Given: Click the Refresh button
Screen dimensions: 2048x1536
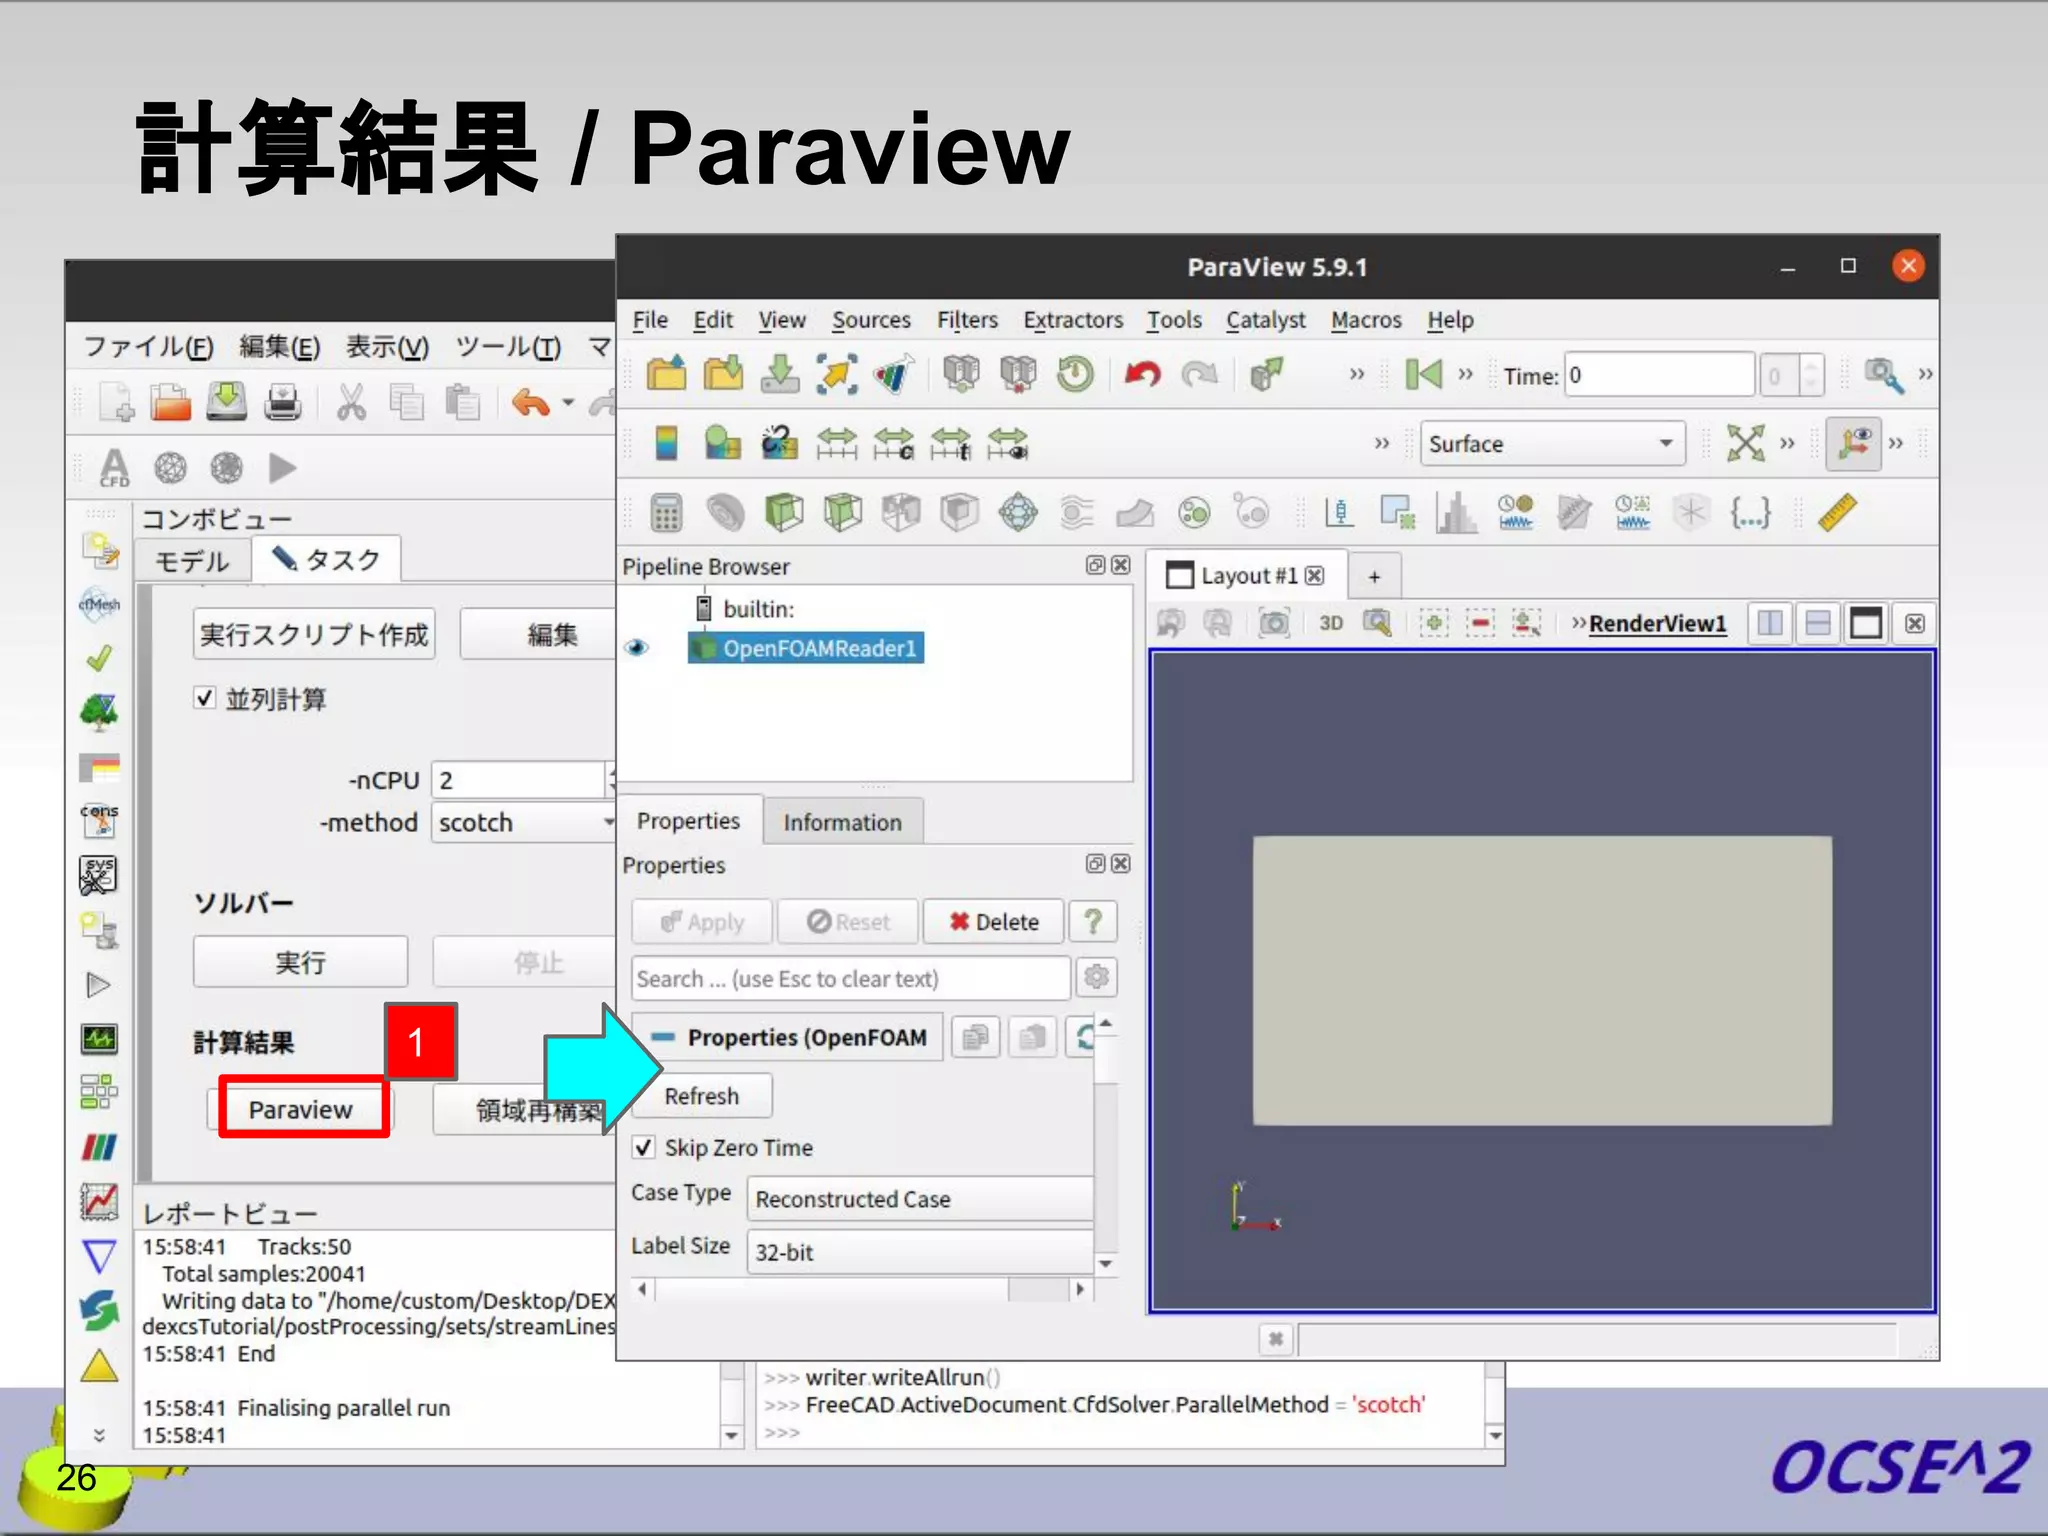Looking at the screenshot, I should [702, 1096].
